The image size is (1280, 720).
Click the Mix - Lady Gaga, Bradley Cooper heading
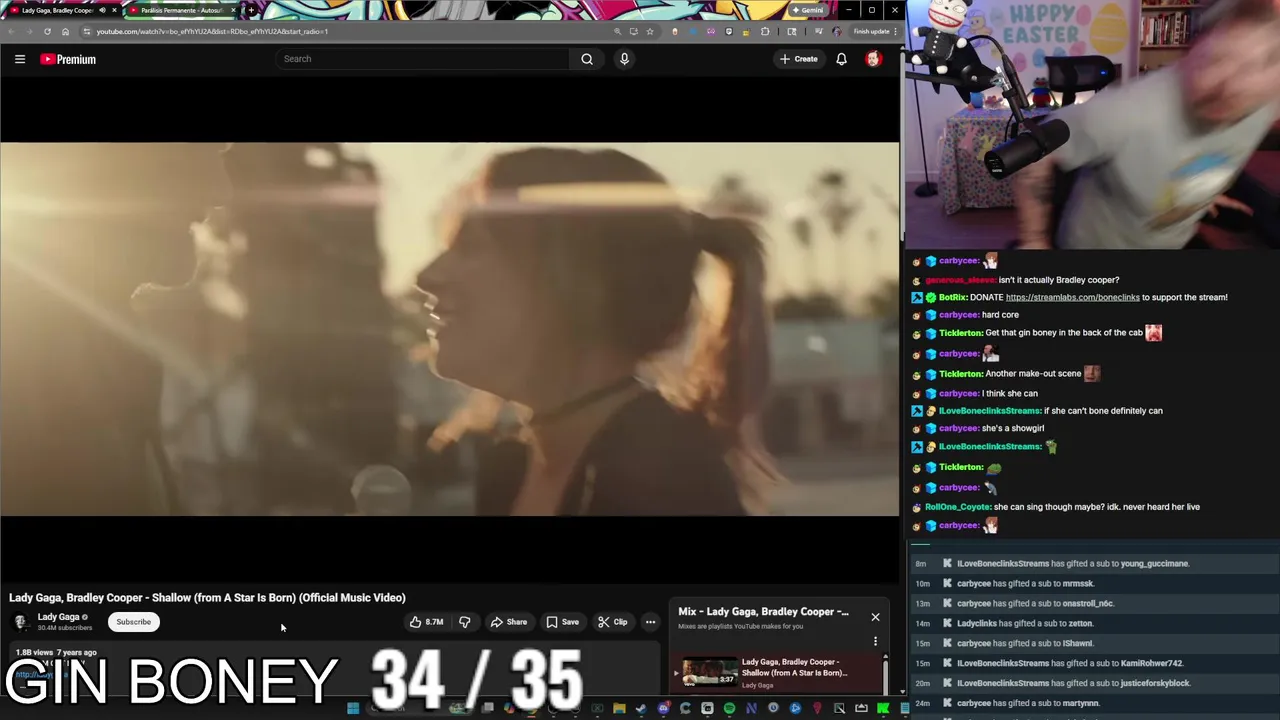point(763,611)
